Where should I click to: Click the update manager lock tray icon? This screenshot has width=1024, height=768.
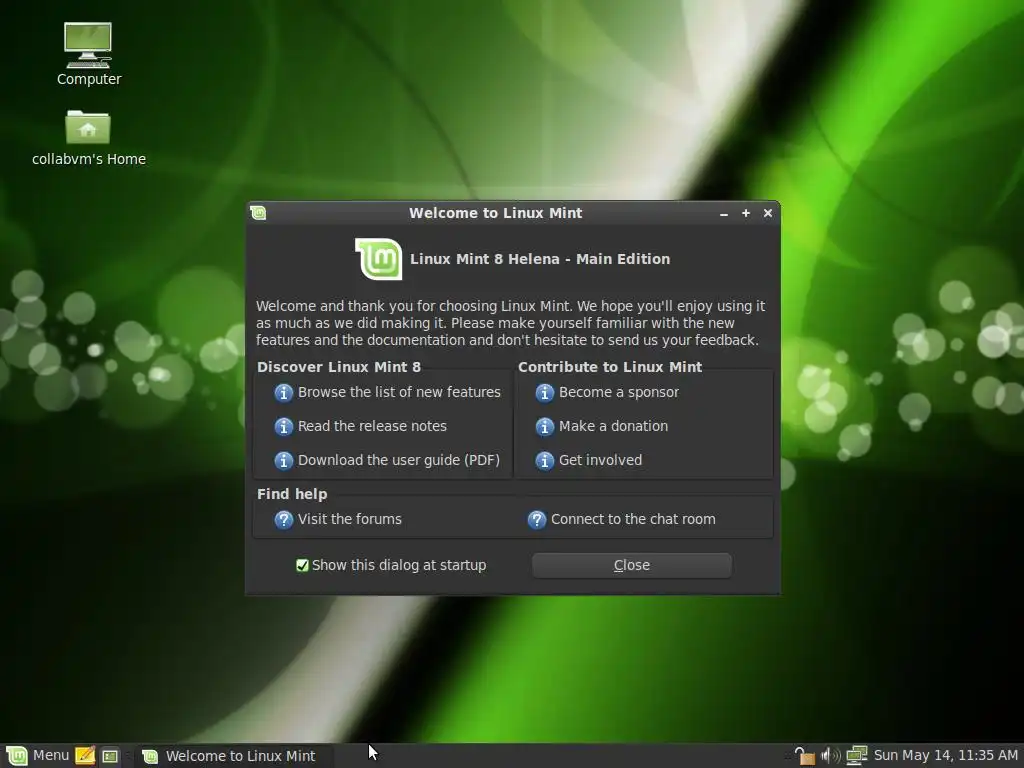pos(805,756)
